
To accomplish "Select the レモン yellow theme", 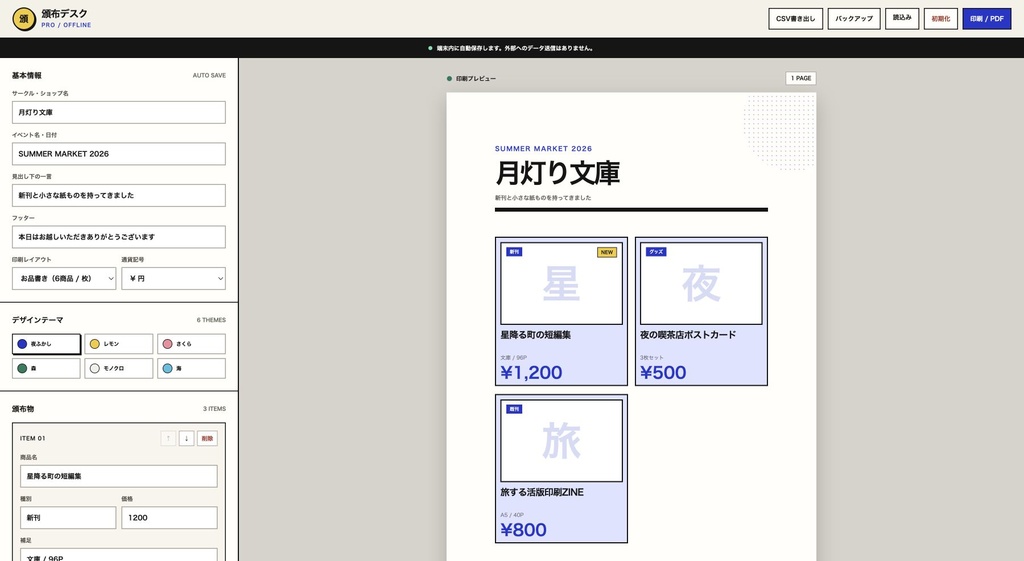I will 119,344.
